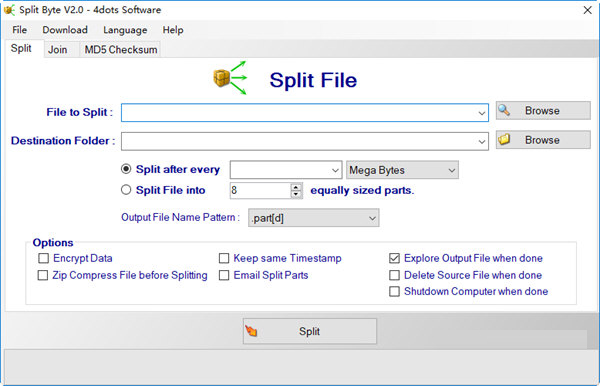Switch to the Join tab
Screen dimensions: 600x386
point(57,50)
